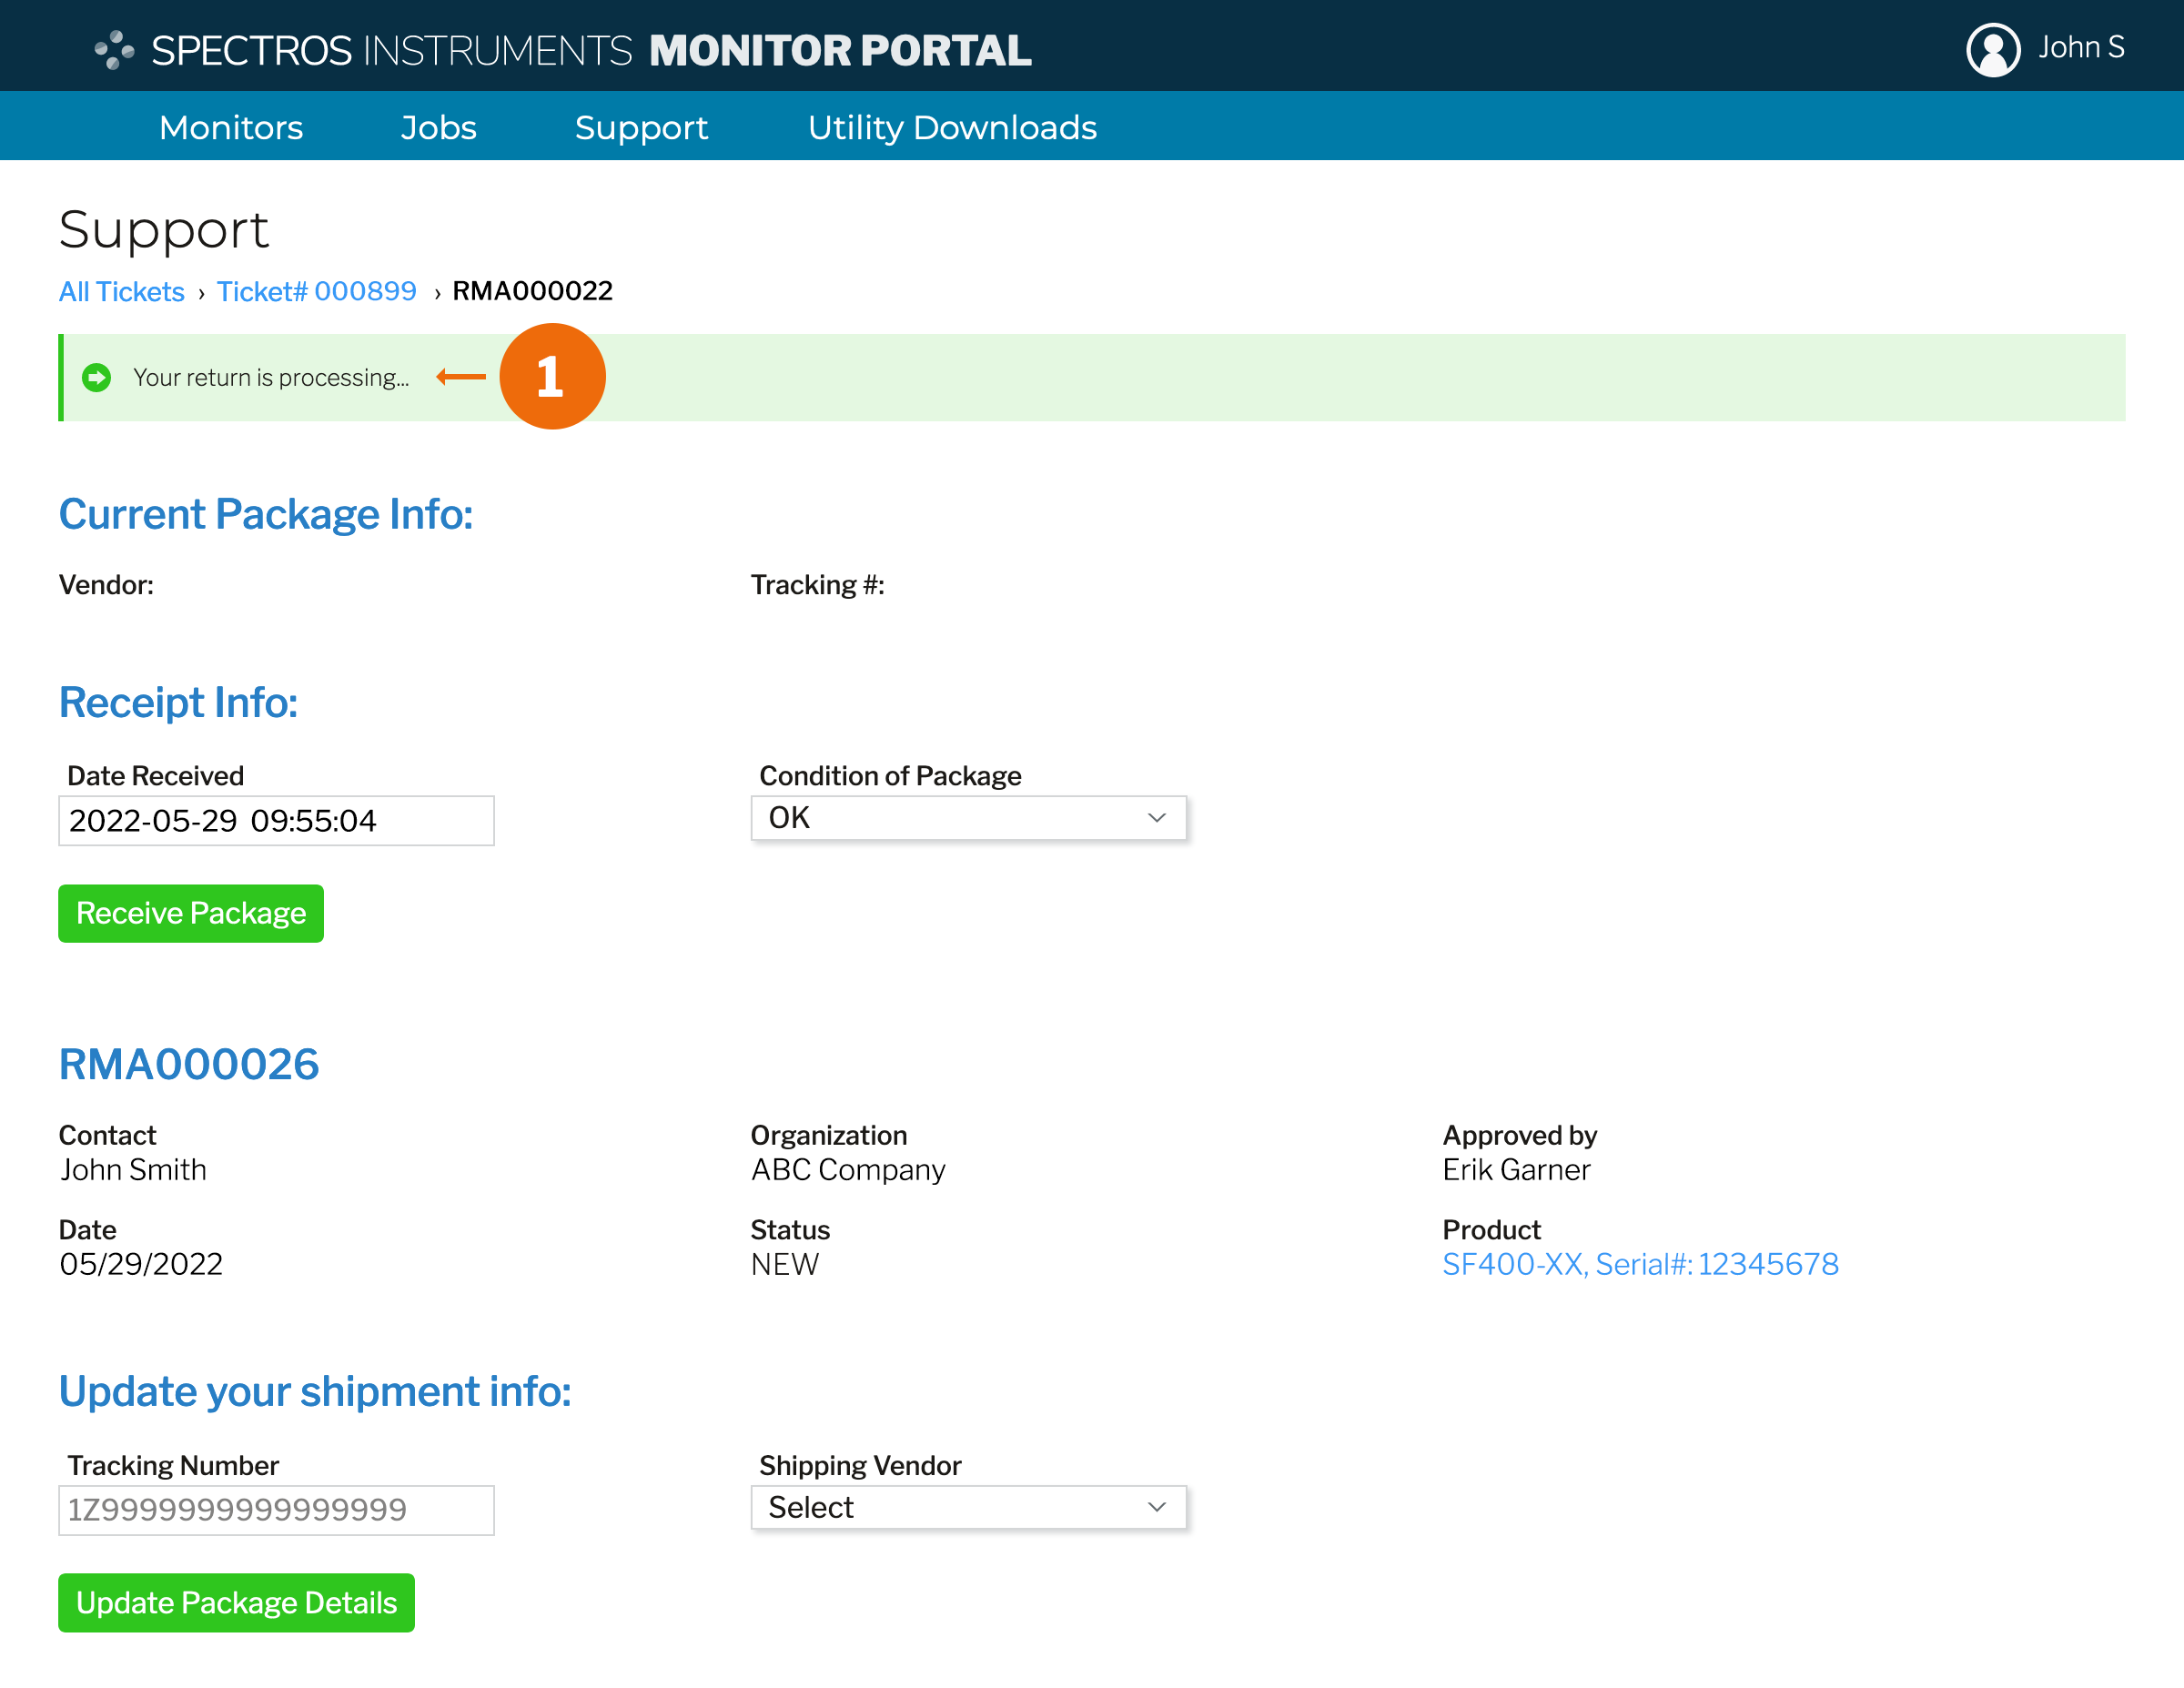Open the Shipping Vendor select dropdown
Viewport: 2184px width, 1688px height.
pos(967,1506)
